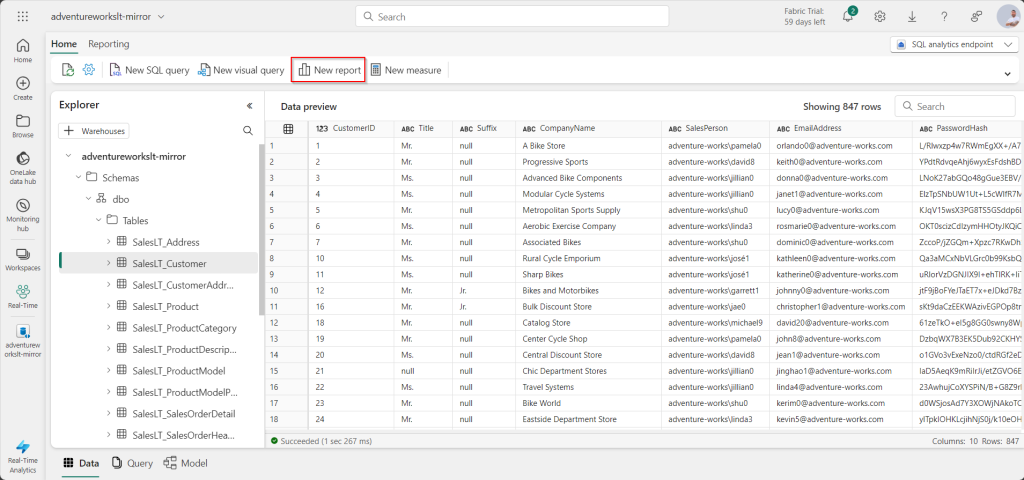The width and height of the screenshot is (1024, 480).
Task: Switch to Home ribbon tab
Action: point(64,44)
